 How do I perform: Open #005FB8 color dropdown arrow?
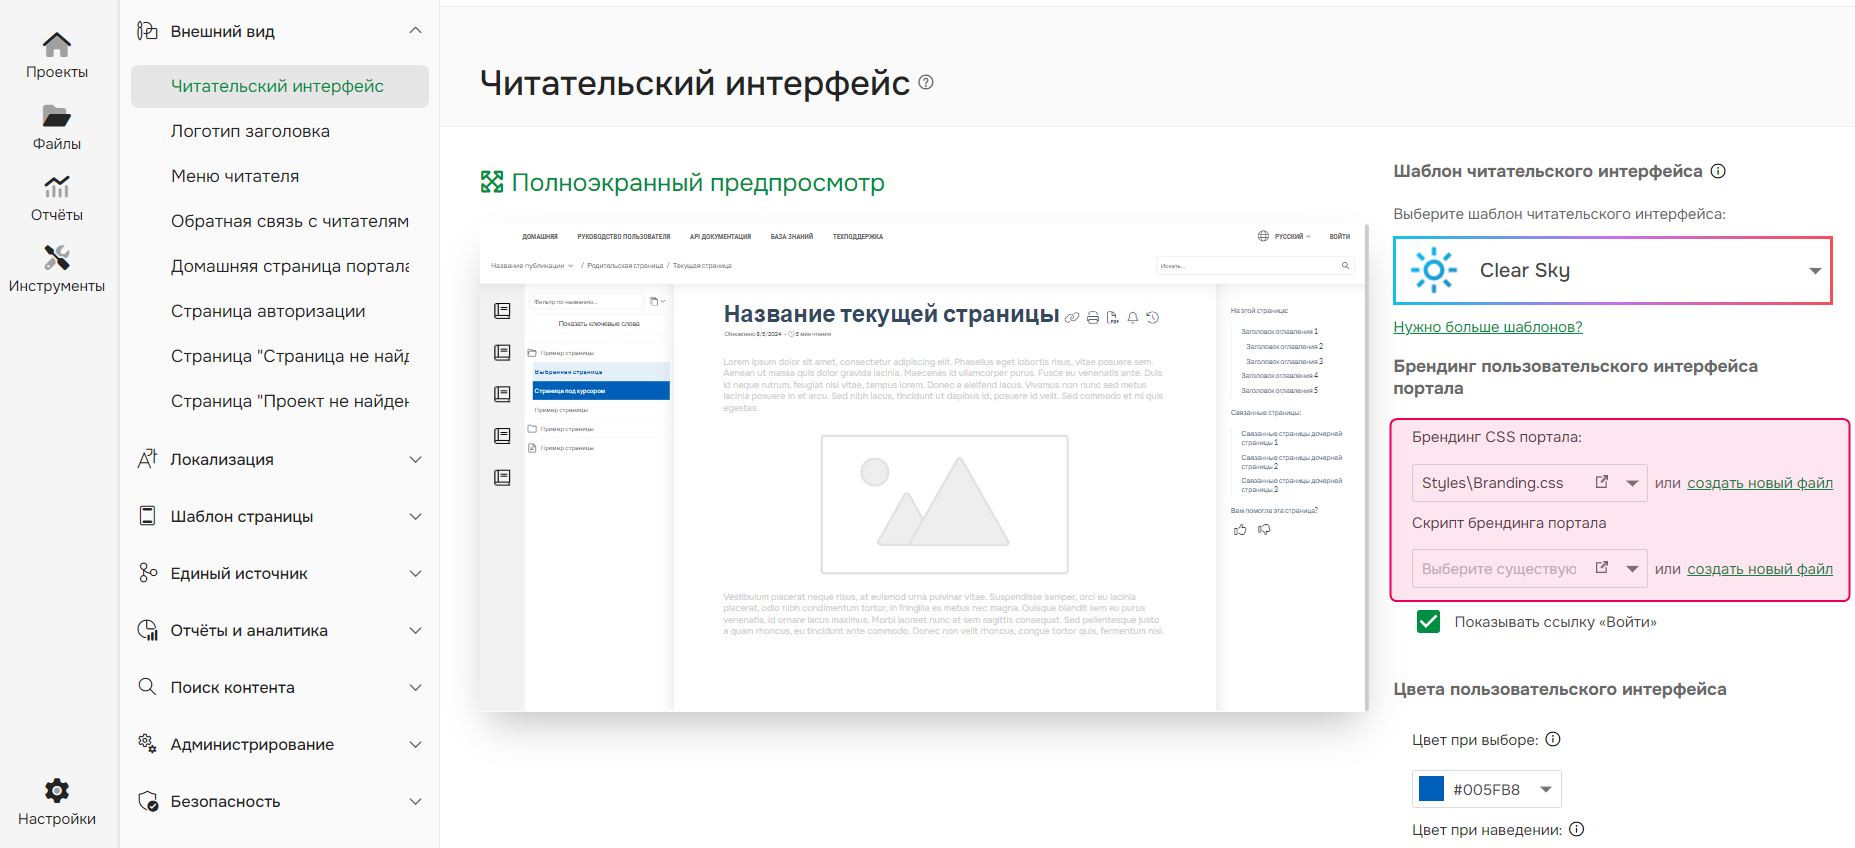[1546, 789]
